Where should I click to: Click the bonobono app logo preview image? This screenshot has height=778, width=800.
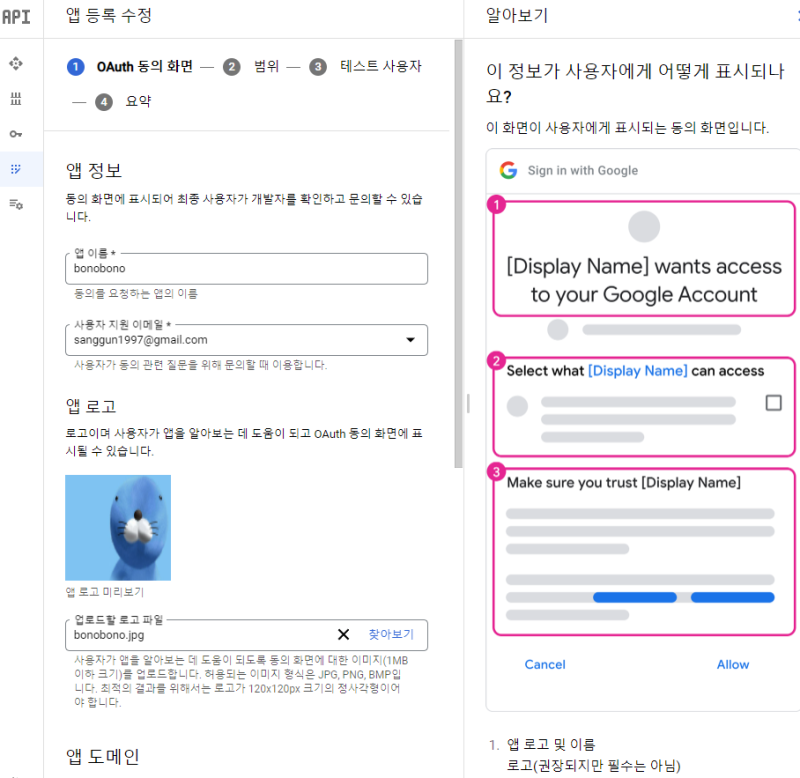[118, 528]
